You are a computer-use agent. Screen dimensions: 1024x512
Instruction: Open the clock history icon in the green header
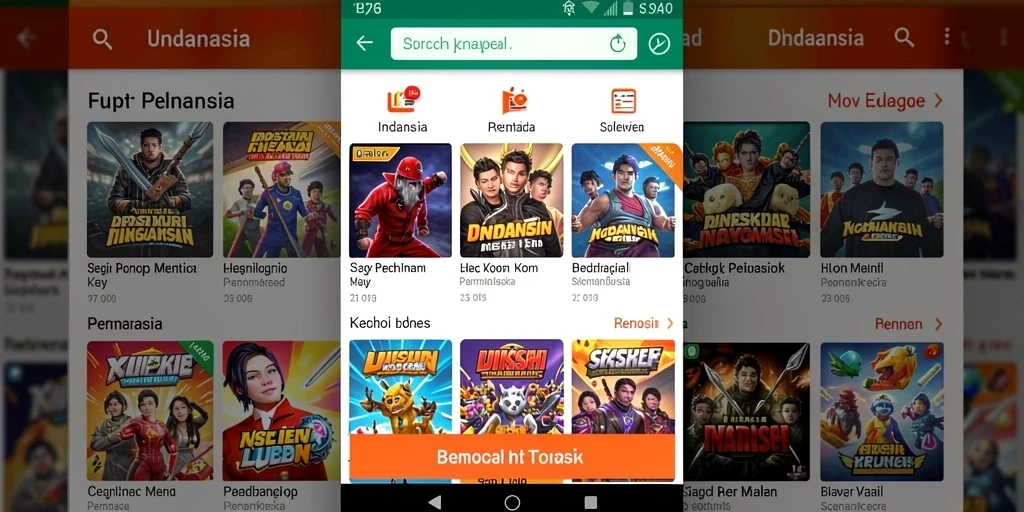click(659, 44)
